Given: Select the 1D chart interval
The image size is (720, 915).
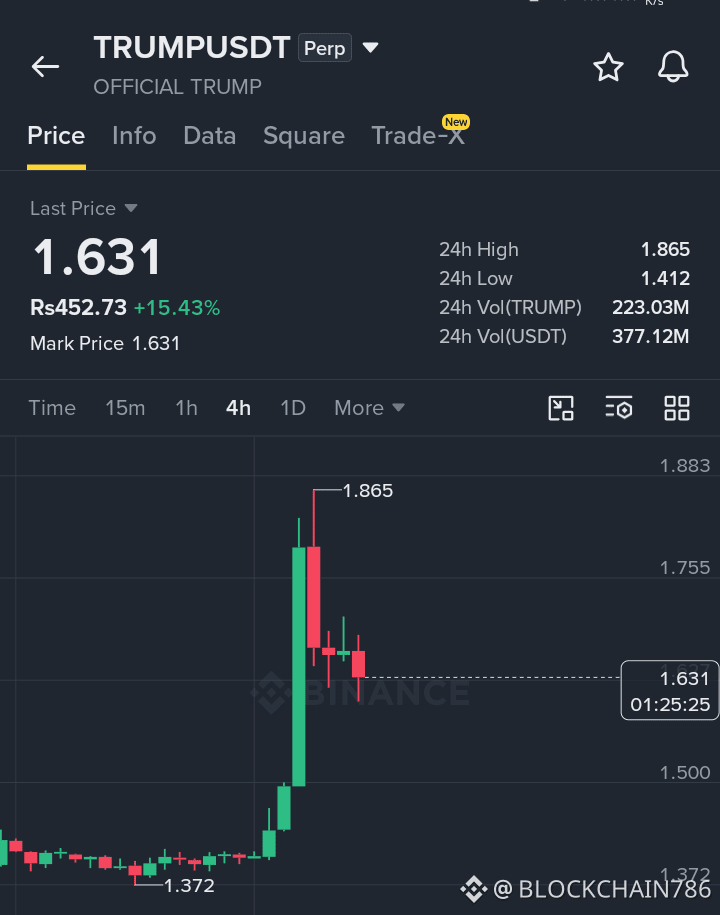Looking at the screenshot, I should tap(293, 408).
